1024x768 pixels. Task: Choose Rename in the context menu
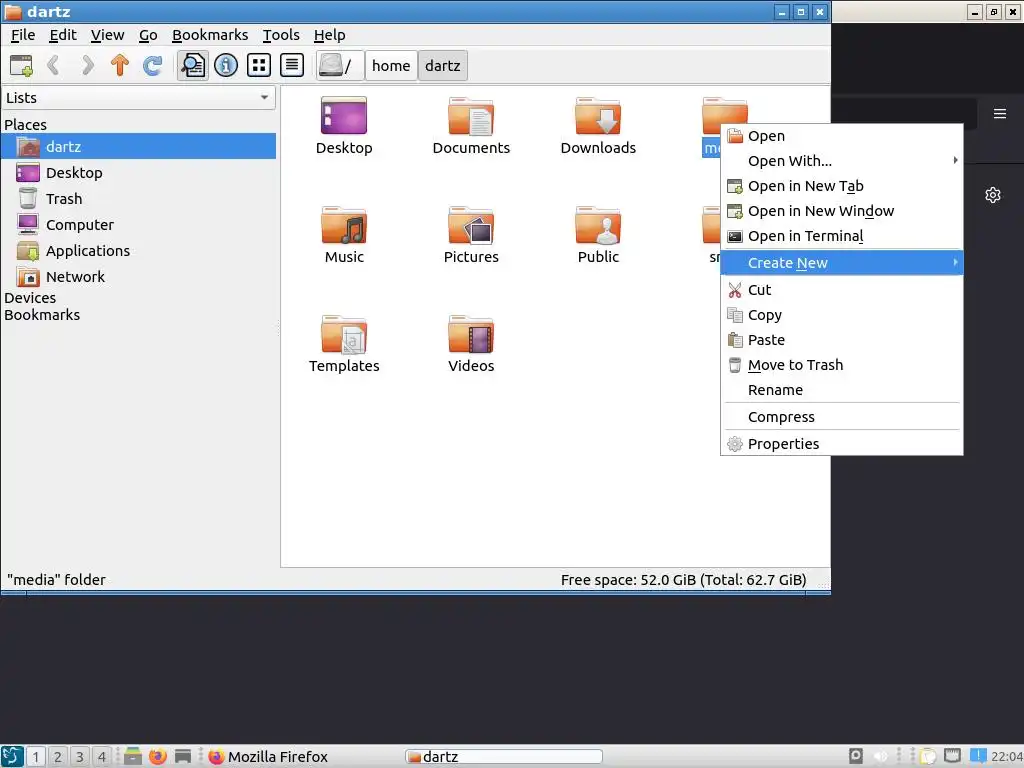[842, 390]
